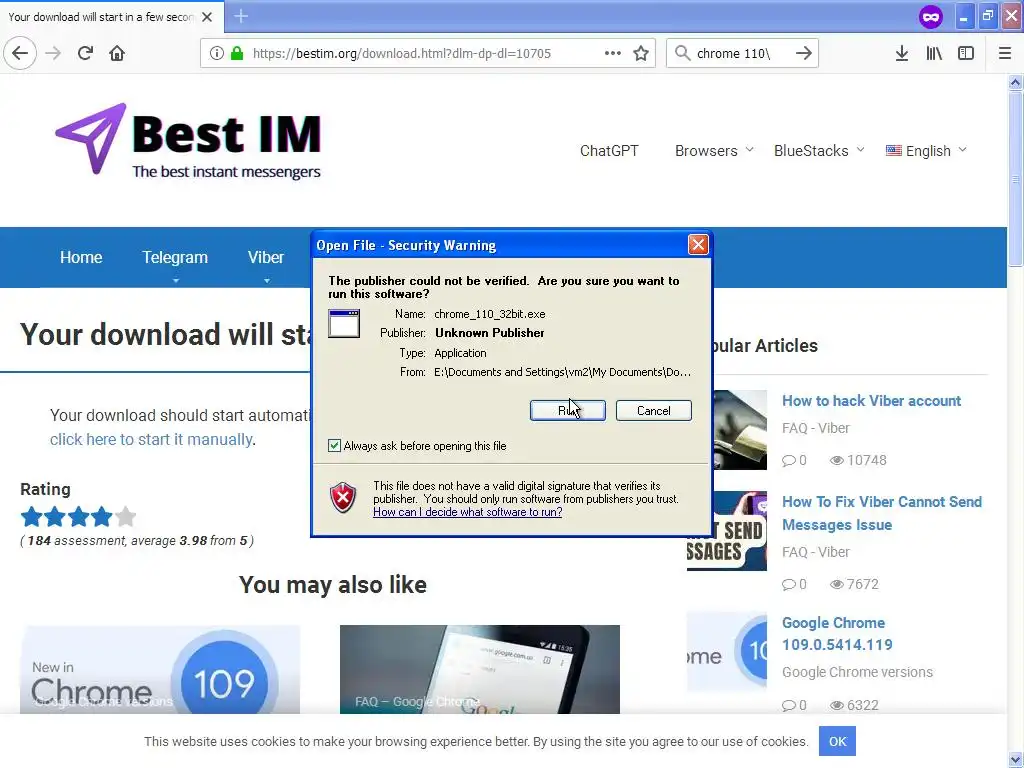Click the green padlock security icon
Screen dimensions: 1024x768
(x=237, y=53)
